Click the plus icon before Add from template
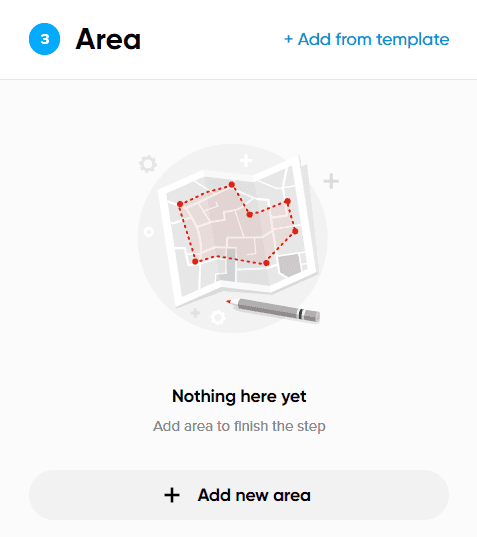 (289, 39)
